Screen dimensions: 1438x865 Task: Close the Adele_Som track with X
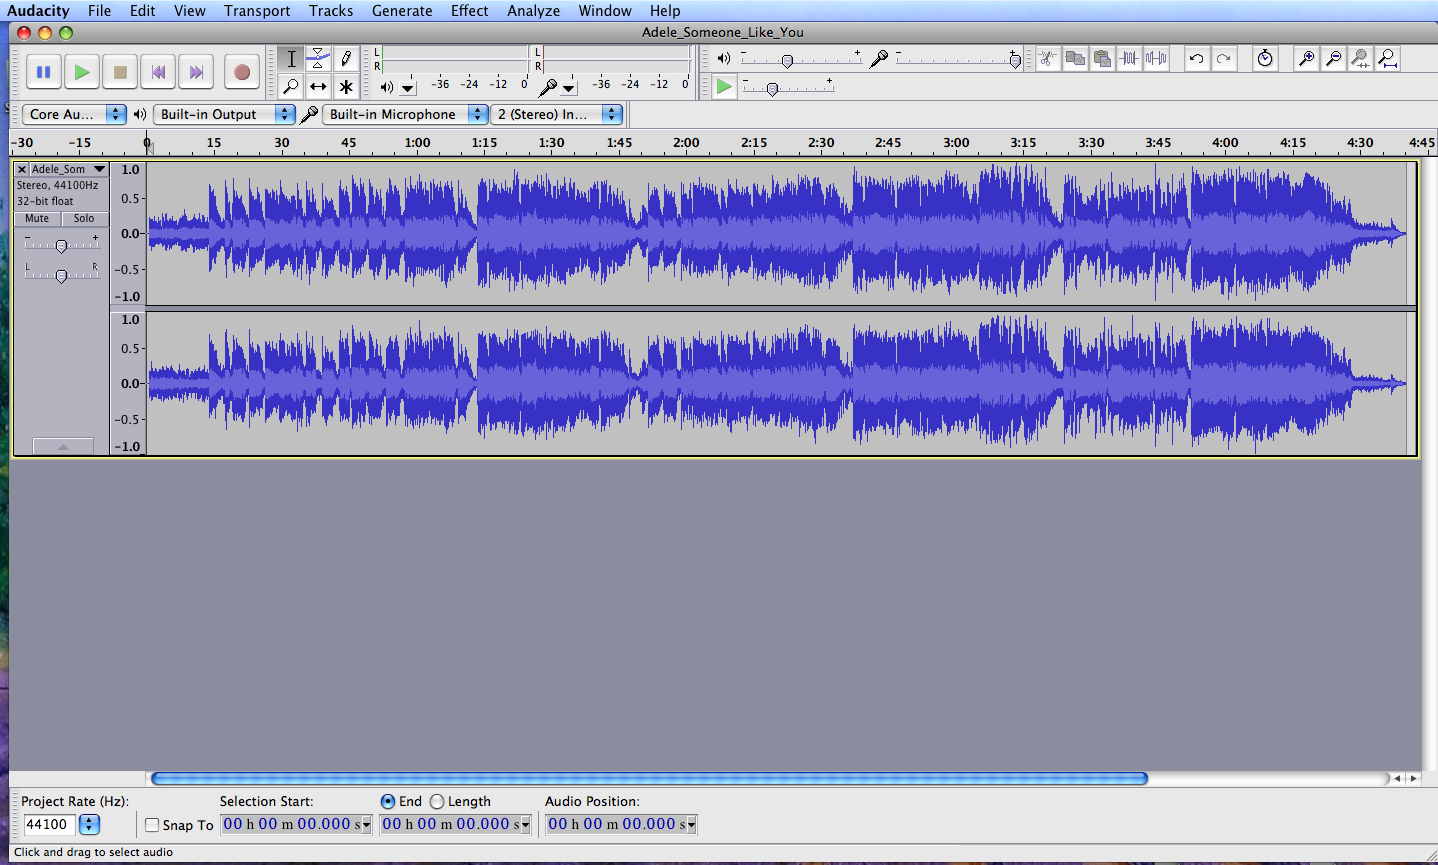click(x=21, y=169)
